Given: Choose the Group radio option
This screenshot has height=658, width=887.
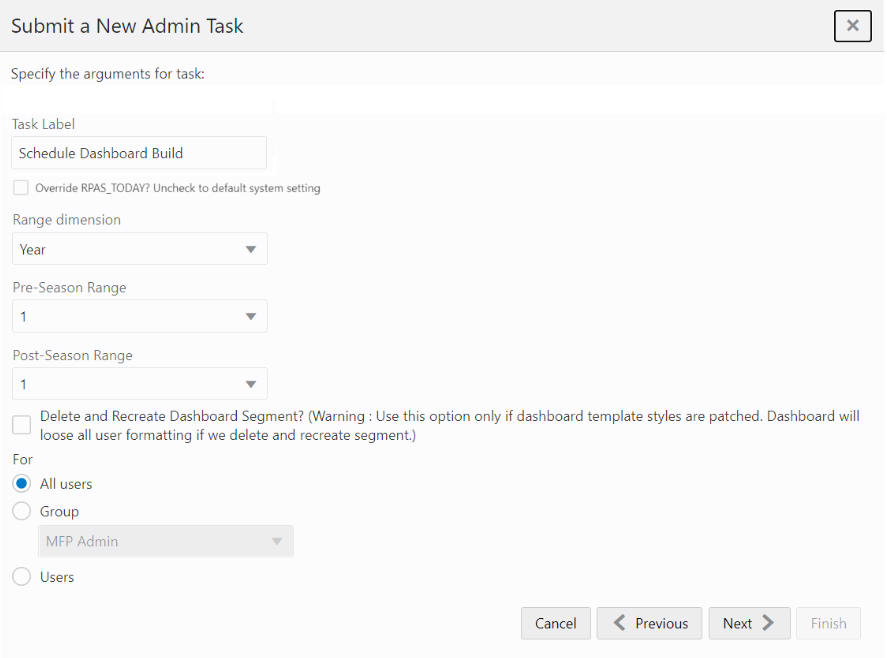Looking at the screenshot, I should [x=21, y=511].
